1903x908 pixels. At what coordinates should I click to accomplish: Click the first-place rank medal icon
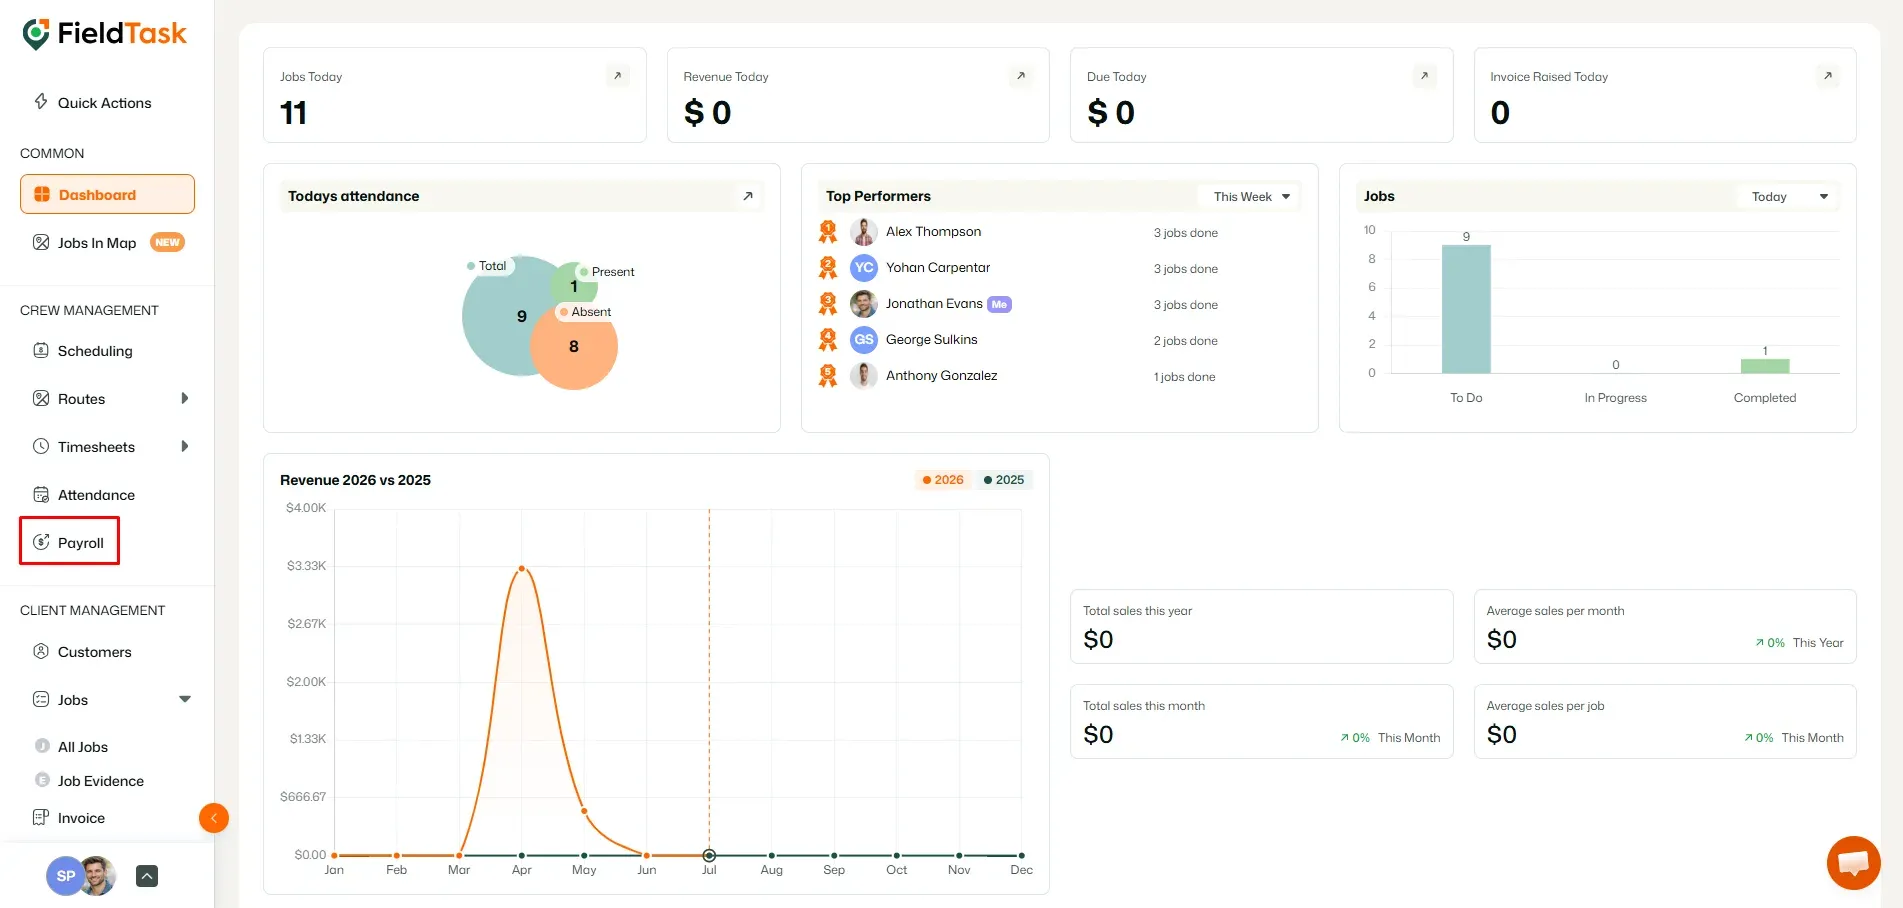coord(828,232)
